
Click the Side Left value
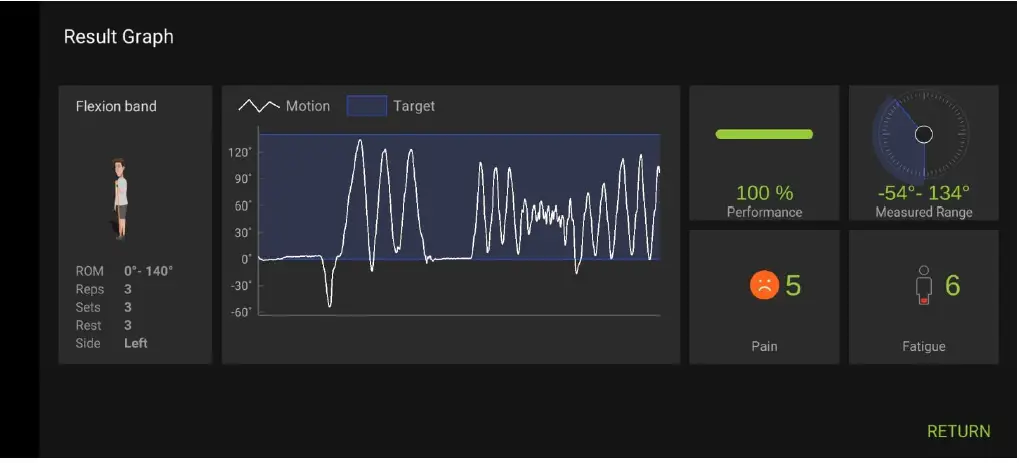(136, 343)
